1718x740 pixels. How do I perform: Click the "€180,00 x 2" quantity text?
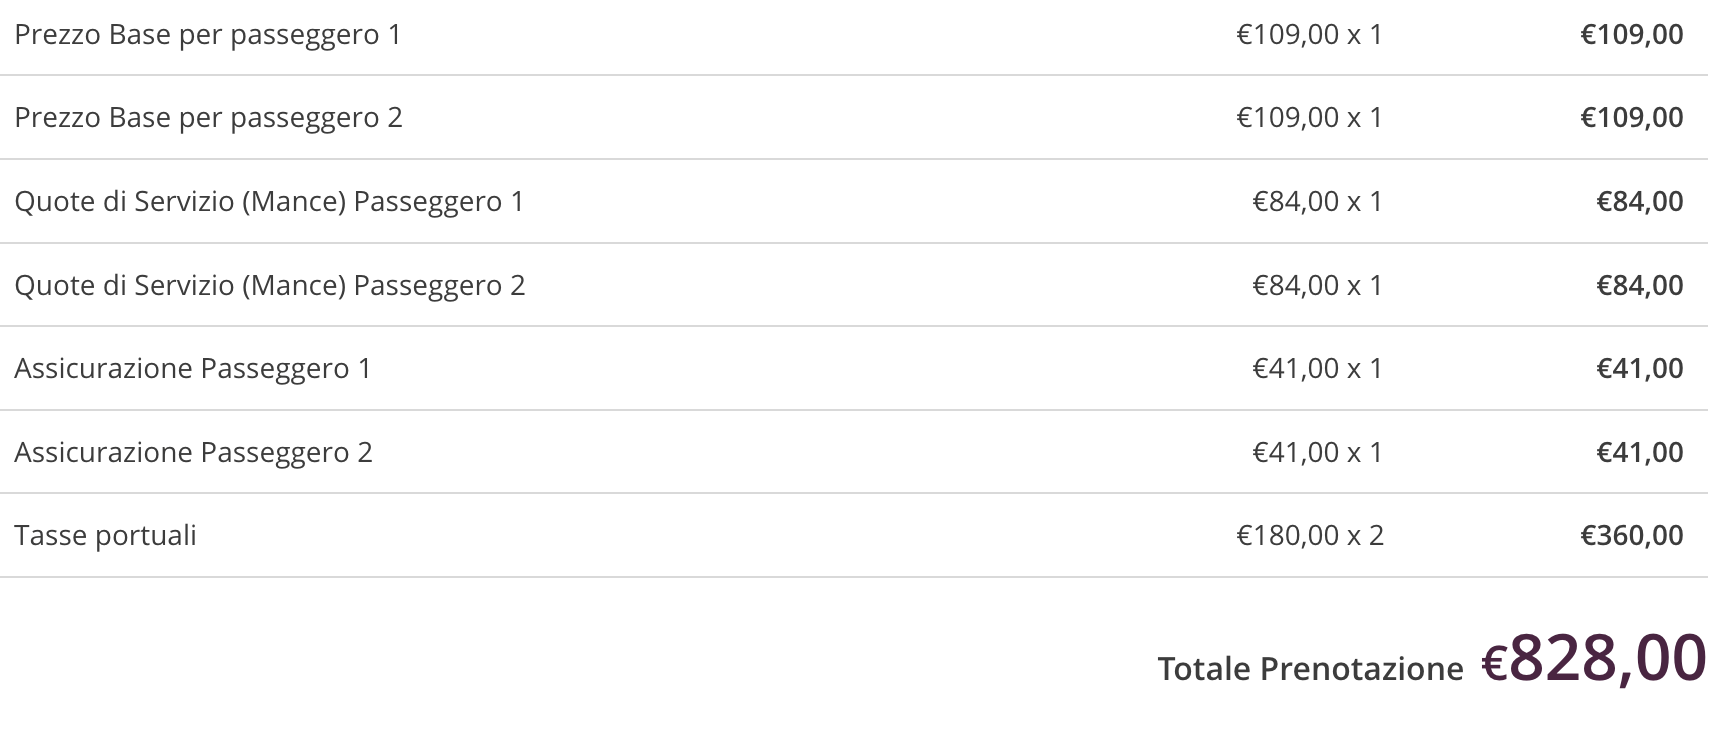pos(1310,536)
